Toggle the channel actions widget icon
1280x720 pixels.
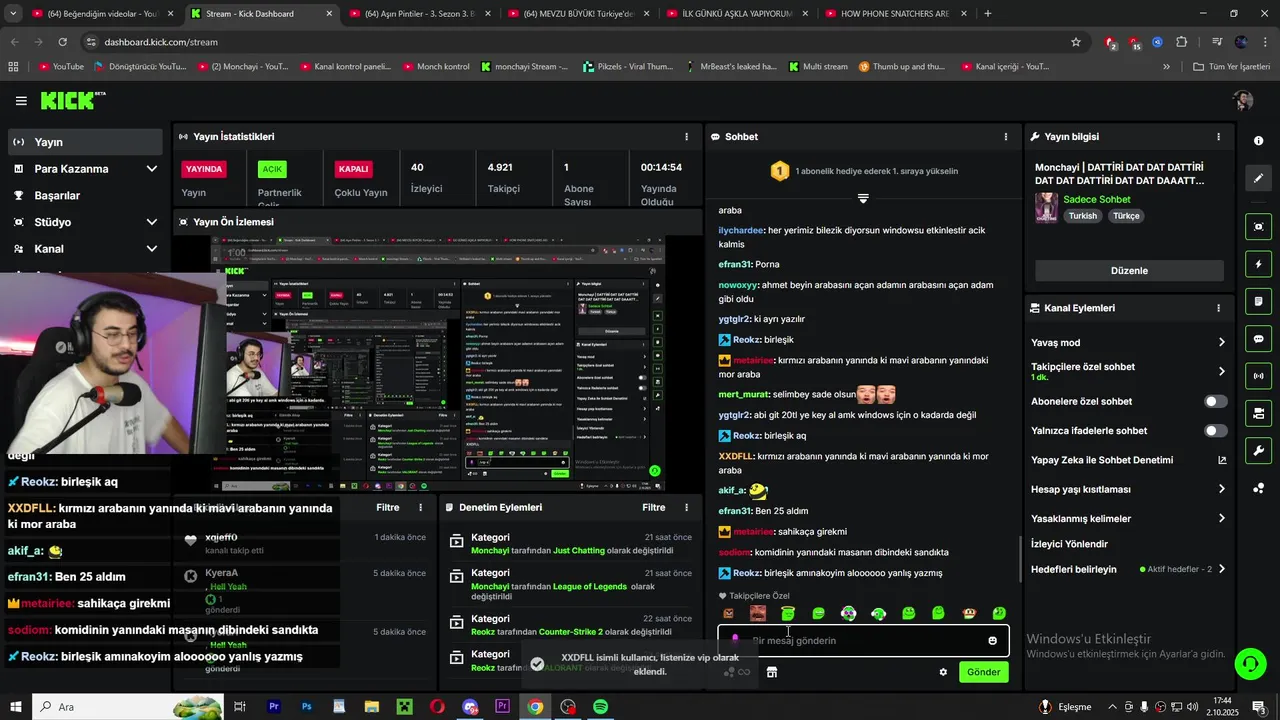1259,413
